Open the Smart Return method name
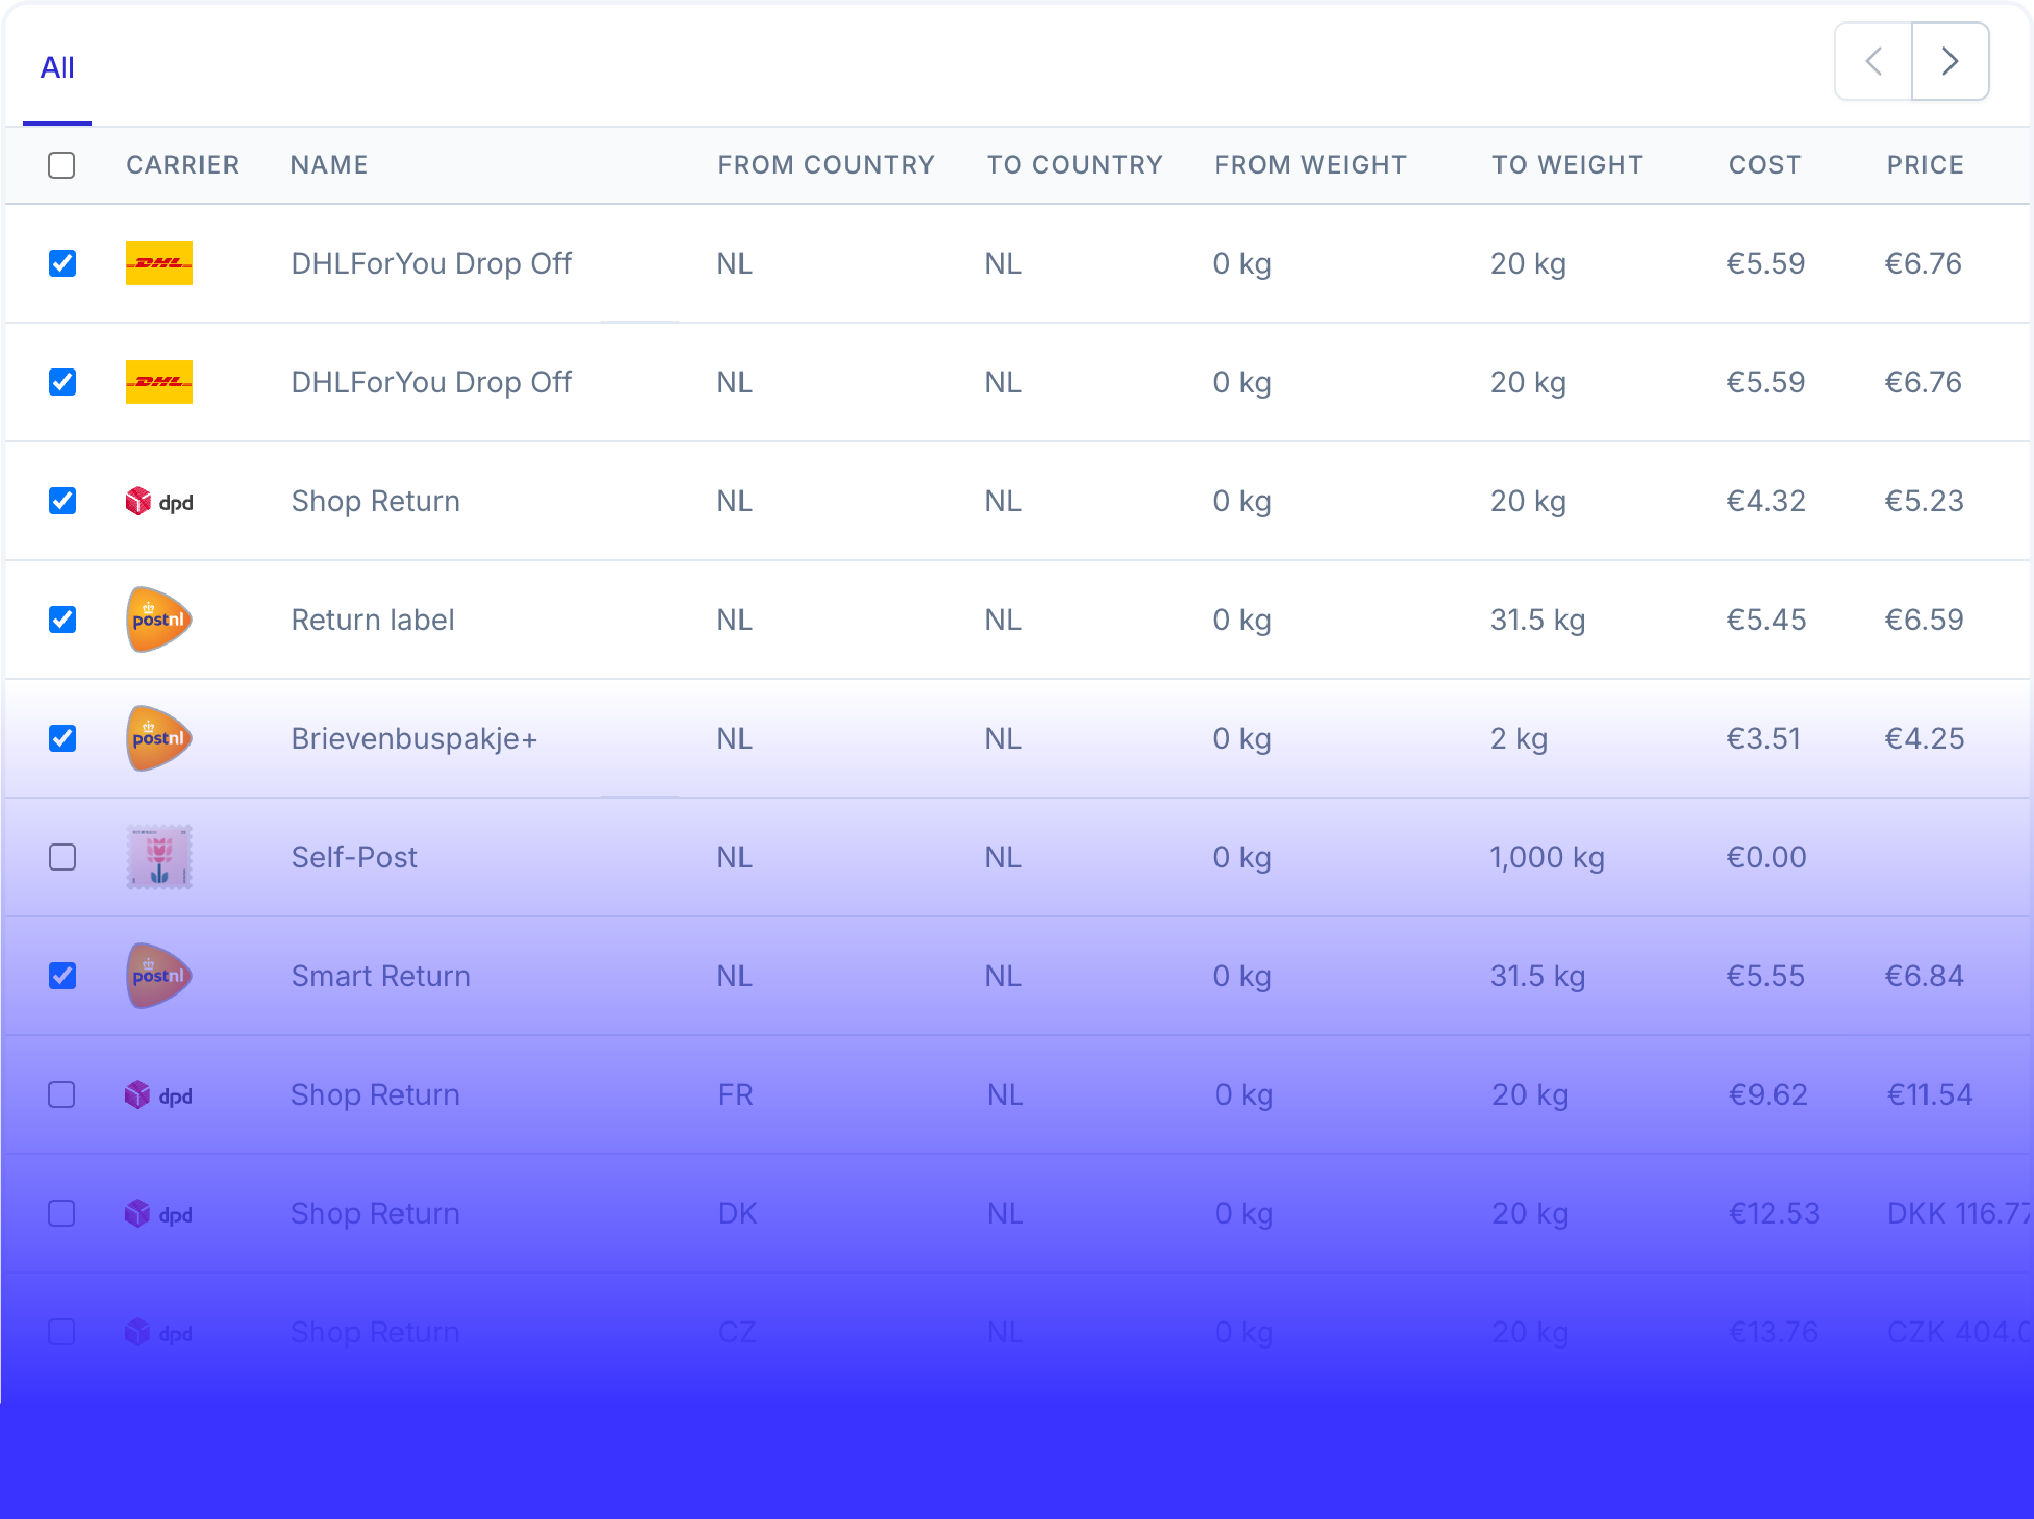The height and width of the screenshot is (1519, 2034). click(381, 976)
